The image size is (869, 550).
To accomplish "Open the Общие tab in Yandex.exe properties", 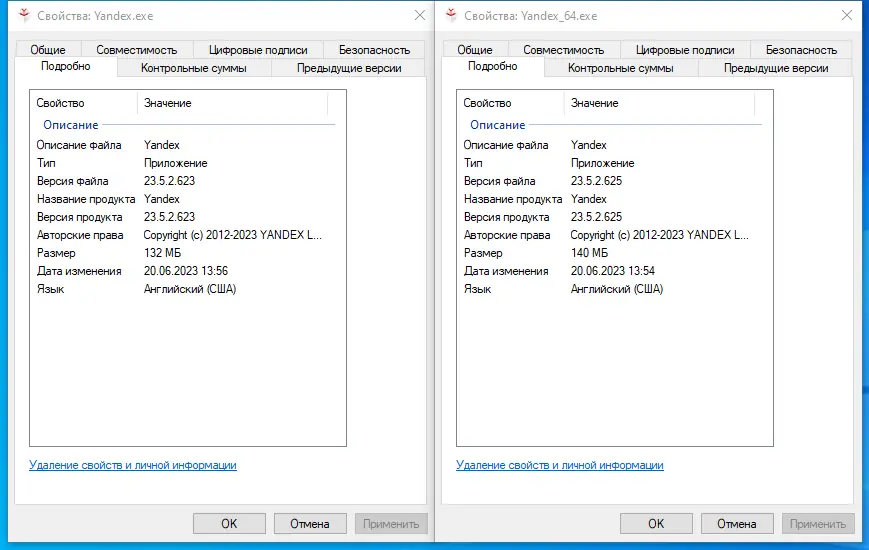I will (x=48, y=50).
